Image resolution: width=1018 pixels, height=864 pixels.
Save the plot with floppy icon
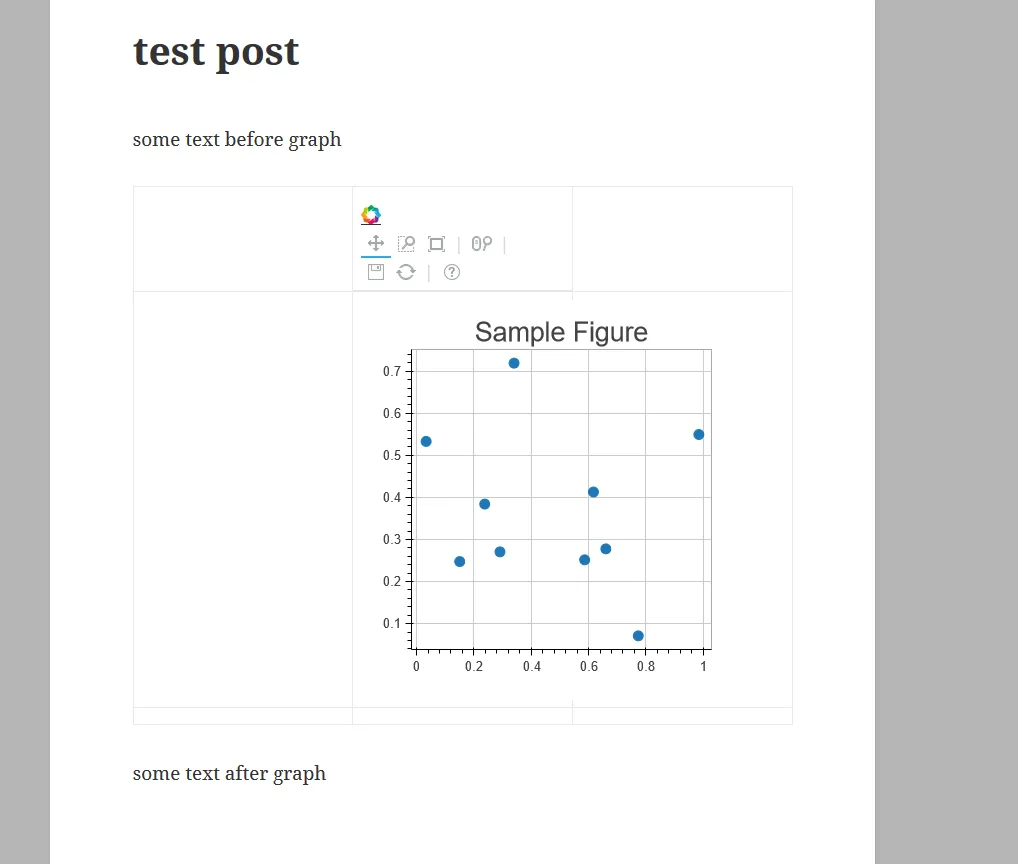tap(376, 272)
